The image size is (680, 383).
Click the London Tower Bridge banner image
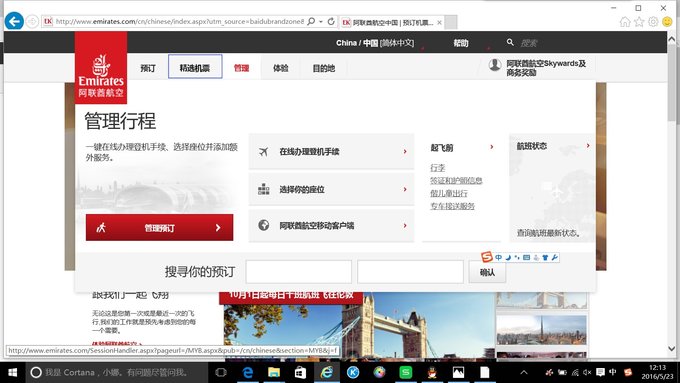(359, 325)
